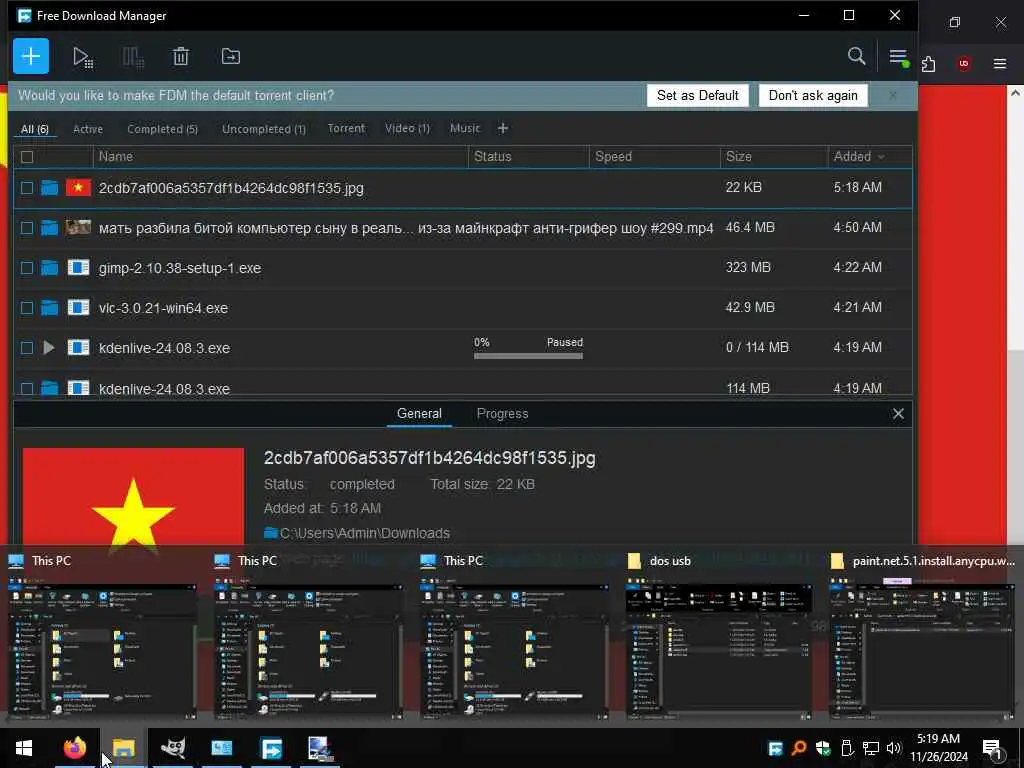The width and height of the screenshot is (1024, 768).
Task: Select the paint.net.5.1.install window preview thumbnail
Action: [922, 651]
